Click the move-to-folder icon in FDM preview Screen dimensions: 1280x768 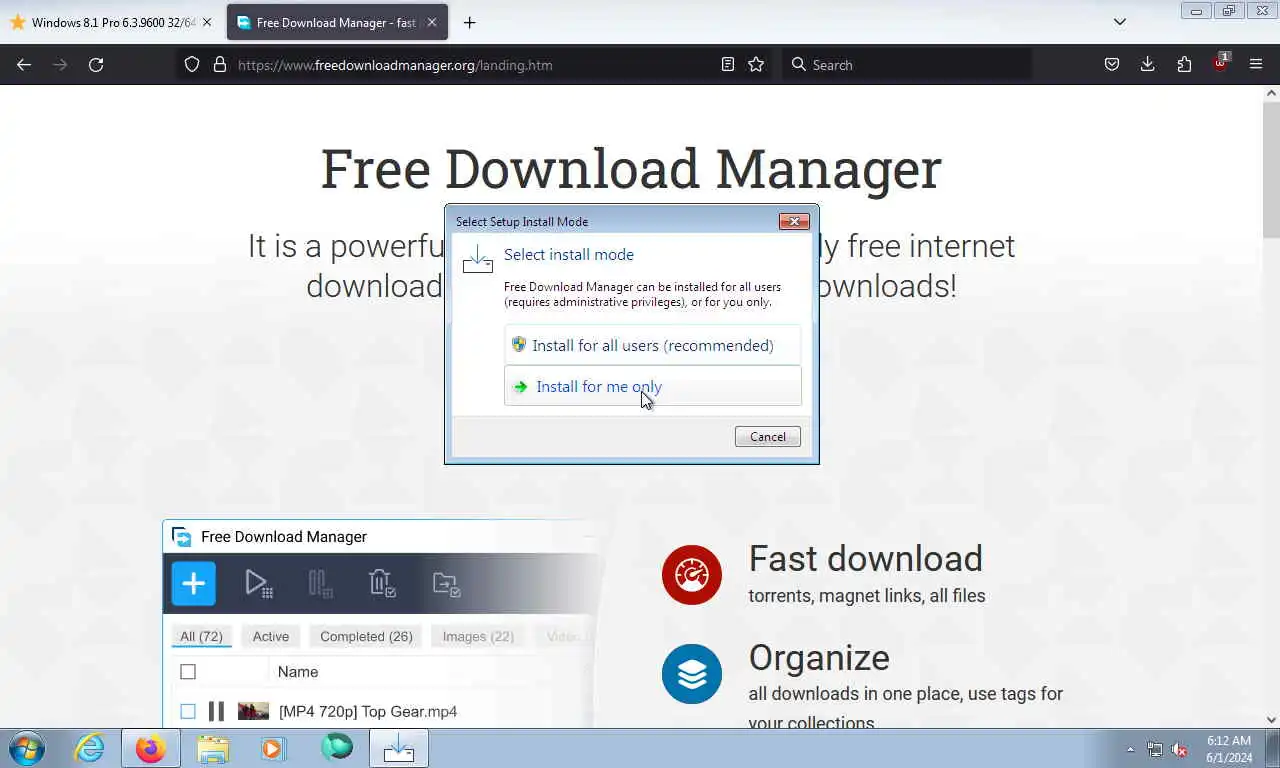446,584
